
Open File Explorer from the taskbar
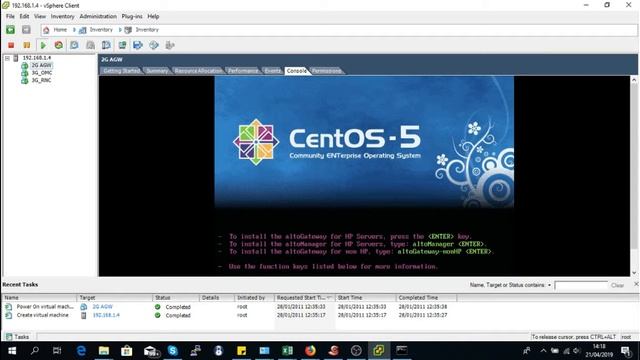click(x=104, y=351)
